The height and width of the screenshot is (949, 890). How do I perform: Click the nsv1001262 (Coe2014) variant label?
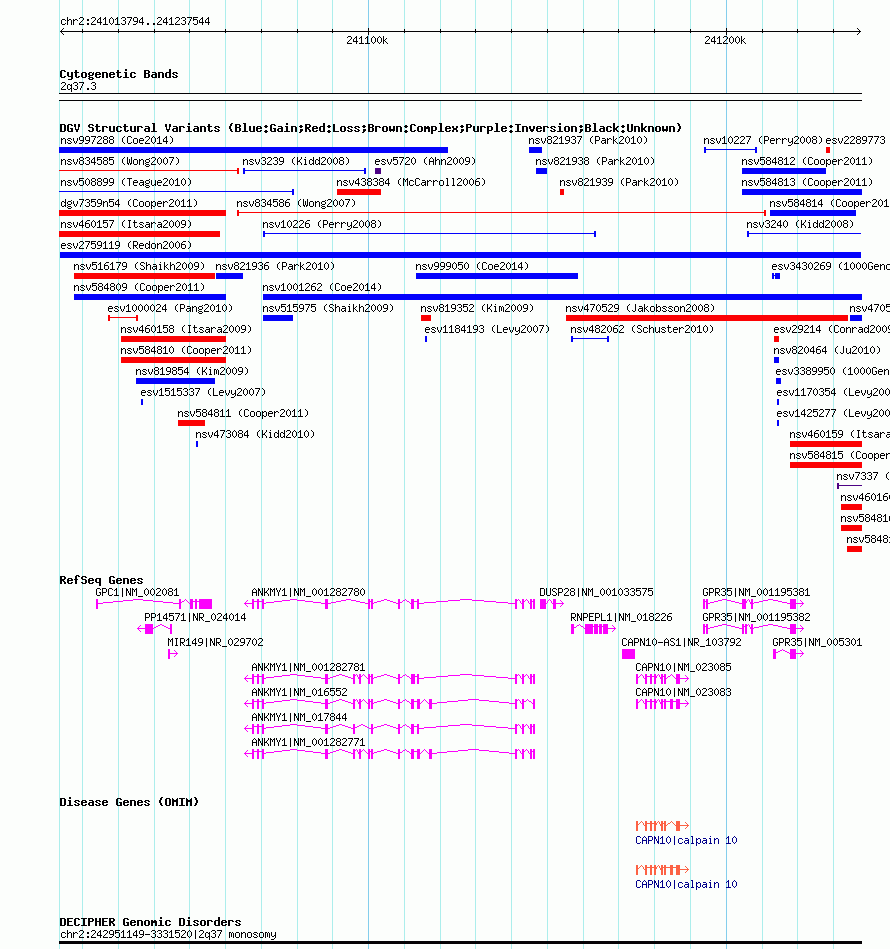(322, 287)
